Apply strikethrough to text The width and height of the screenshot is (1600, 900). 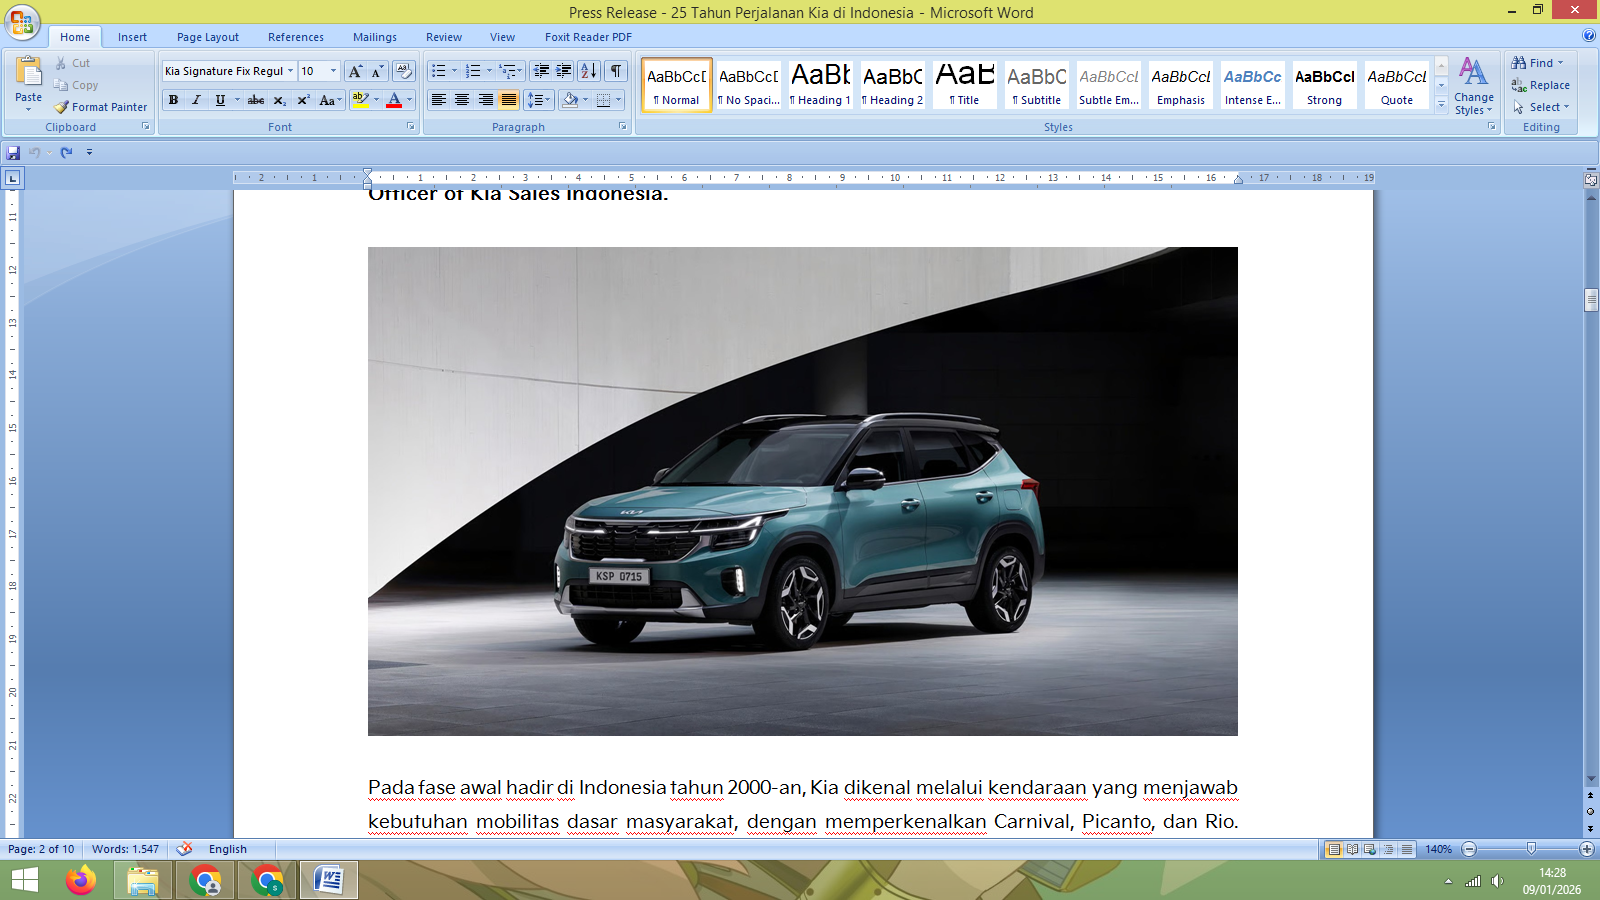pyautogui.click(x=256, y=100)
